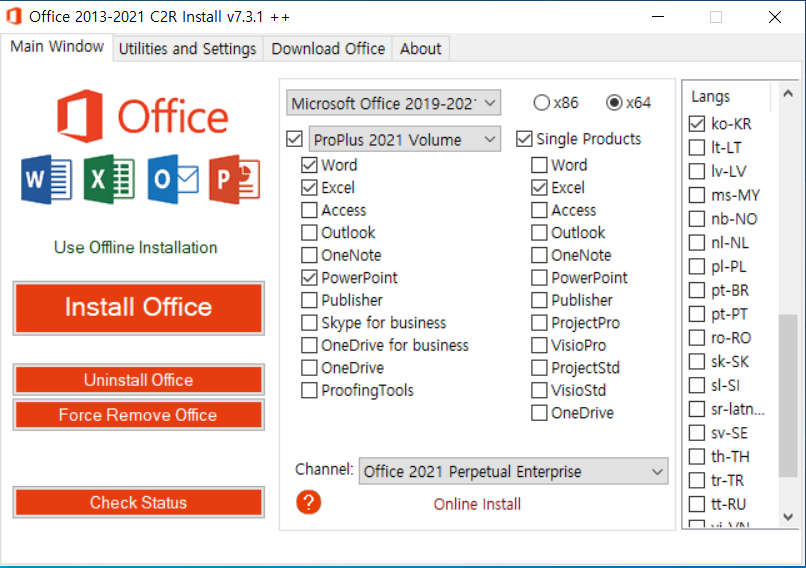Image resolution: width=806 pixels, height=568 pixels.
Task: Click the Check Status button
Action: [x=139, y=502]
